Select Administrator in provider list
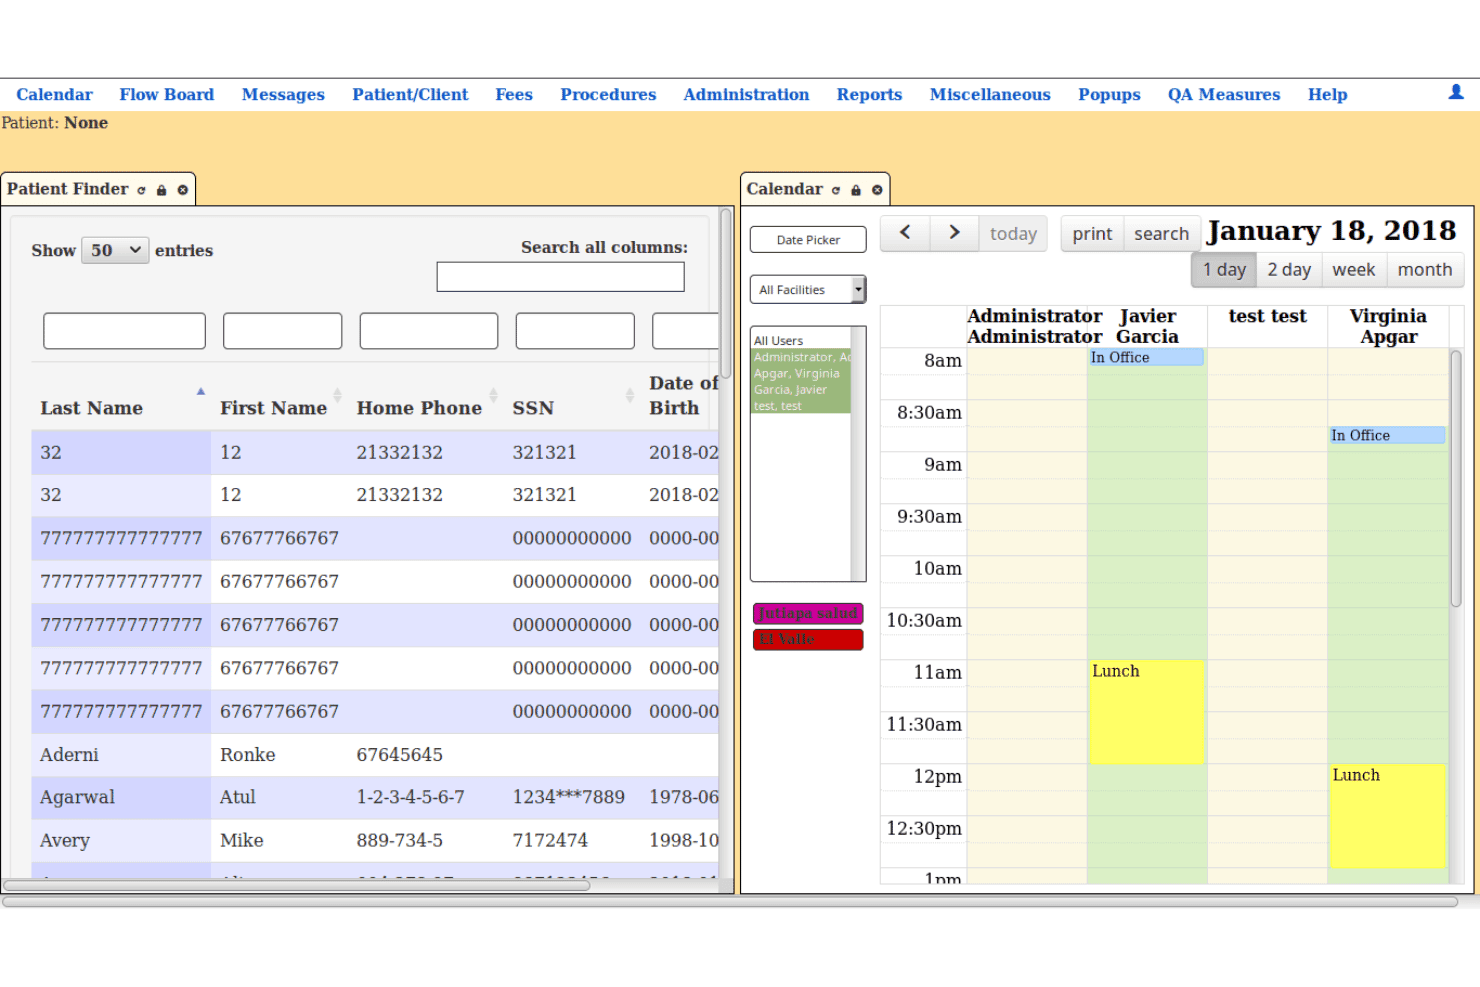This screenshot has width=1480, height=987. coord(801,357)
